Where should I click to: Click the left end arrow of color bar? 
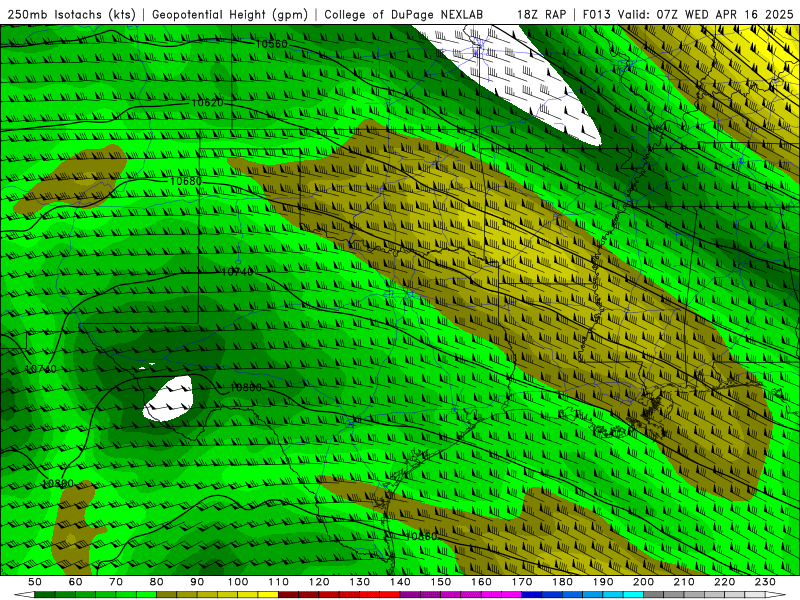pos(24,595)
